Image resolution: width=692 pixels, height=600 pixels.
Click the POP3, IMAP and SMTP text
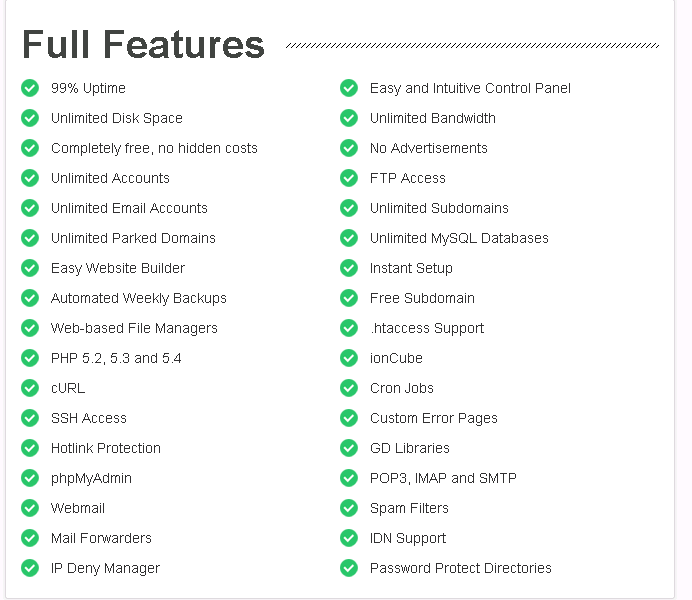pos(443,478)
